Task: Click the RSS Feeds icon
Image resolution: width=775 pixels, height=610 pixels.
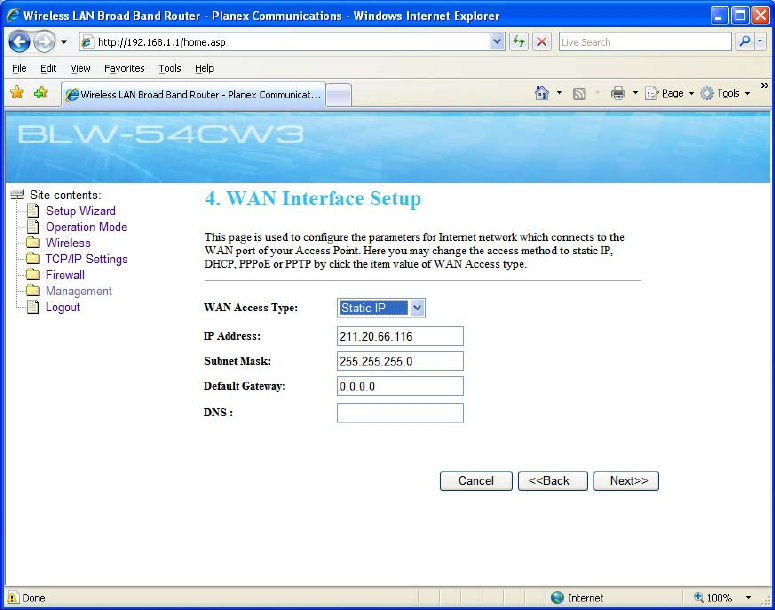Action: [579, 93]
